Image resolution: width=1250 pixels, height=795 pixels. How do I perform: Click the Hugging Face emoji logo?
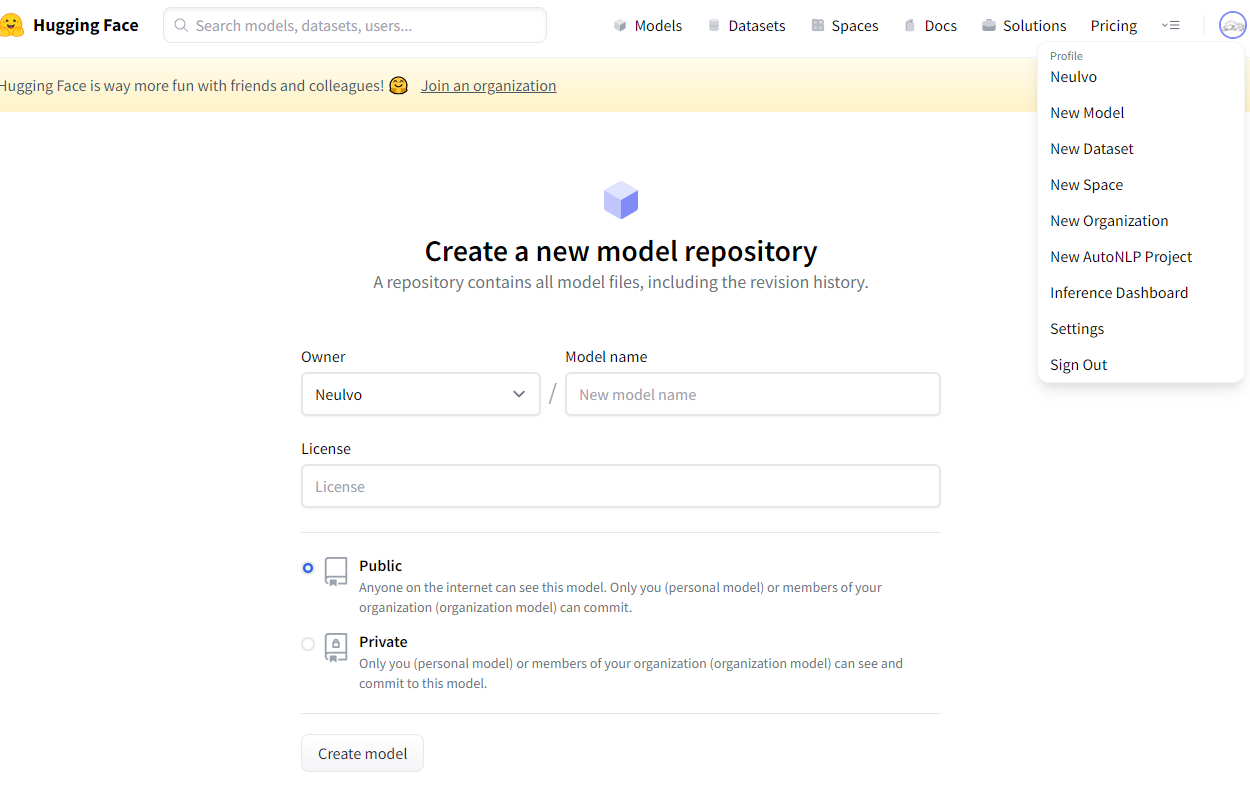click(11, 25)
